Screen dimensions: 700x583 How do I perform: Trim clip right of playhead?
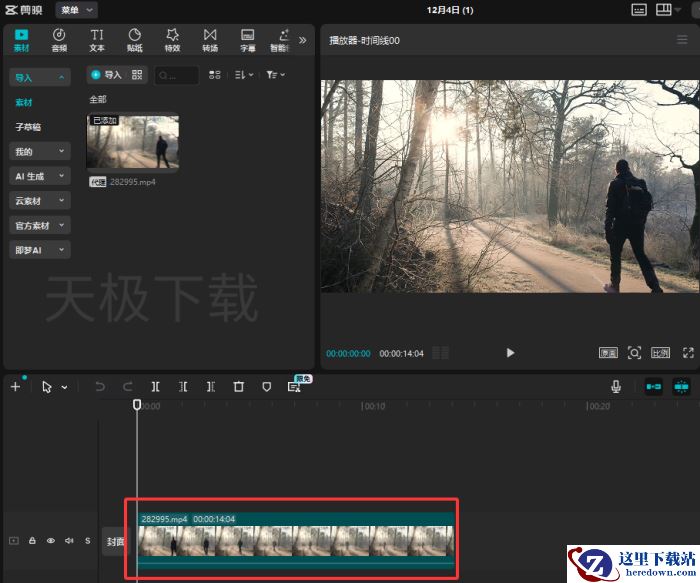pyautogui.click(x=211, y=387)
